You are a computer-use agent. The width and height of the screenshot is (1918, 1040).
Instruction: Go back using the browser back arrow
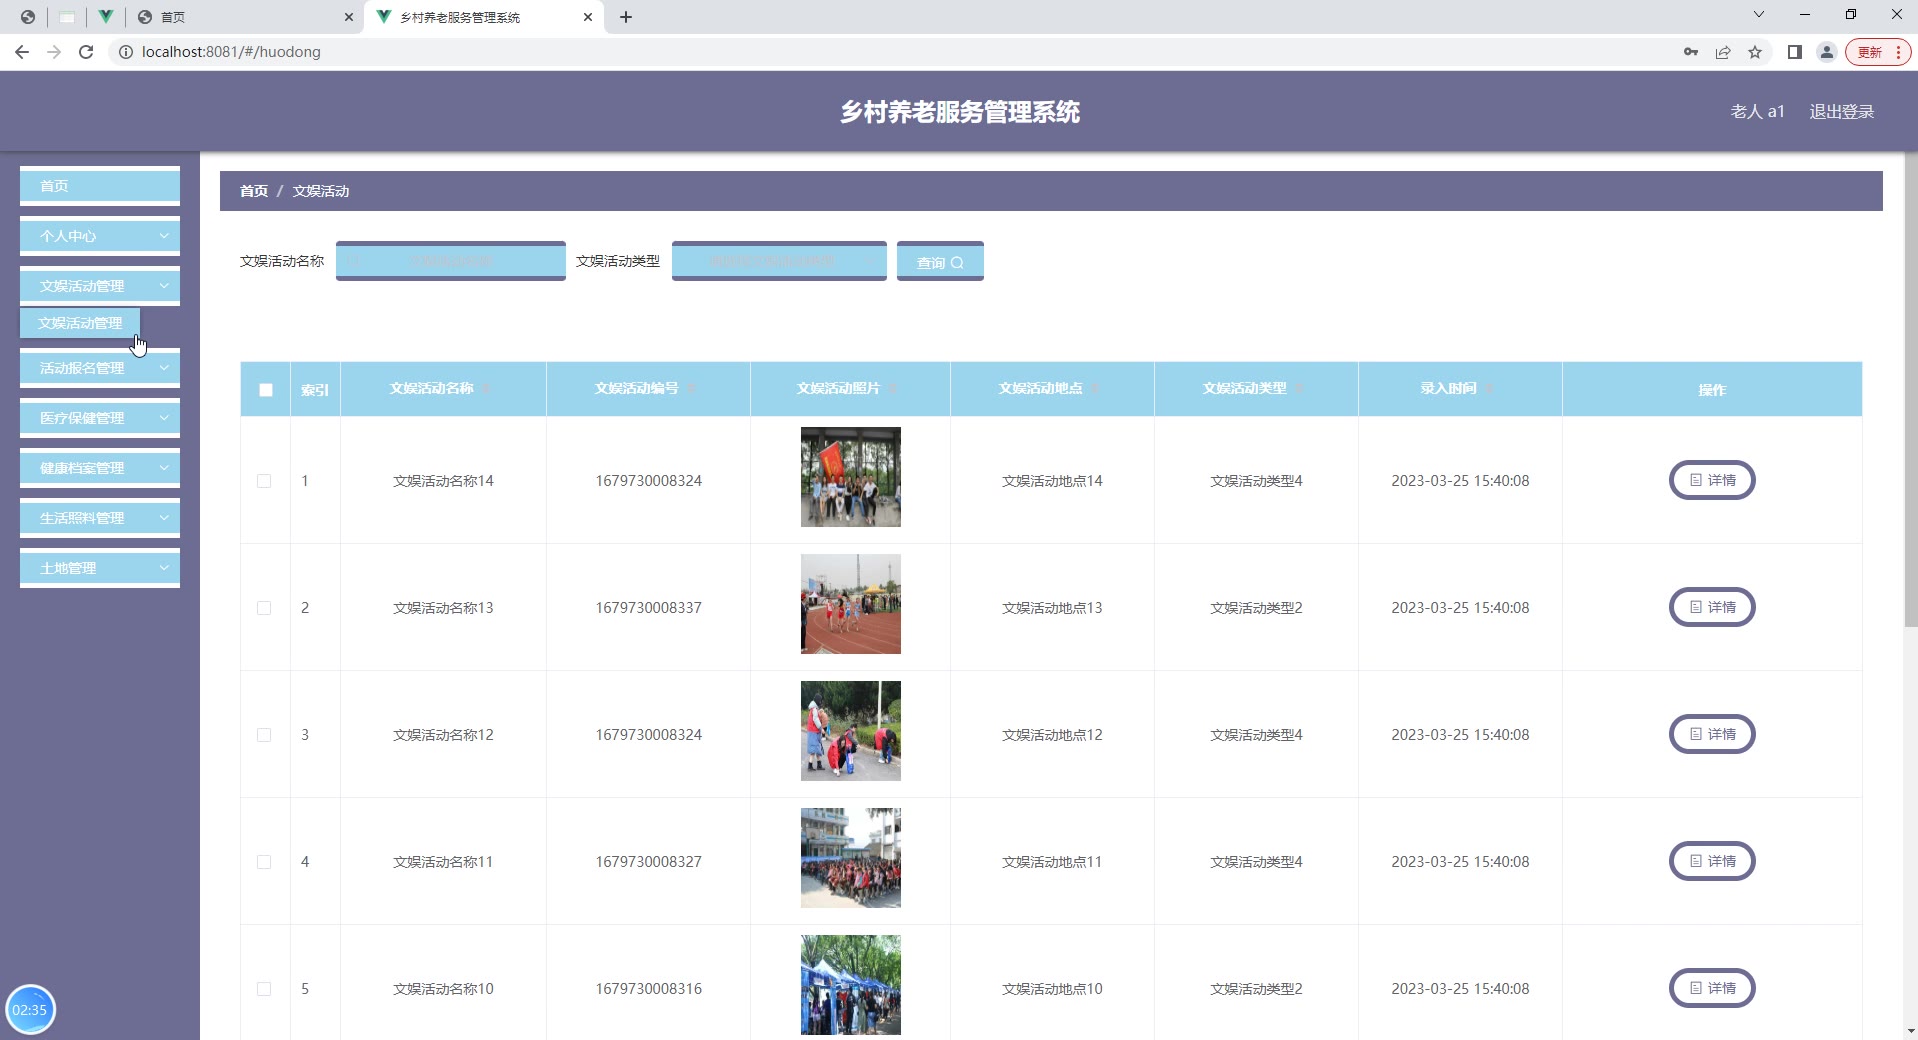click(x=22, y=52)
